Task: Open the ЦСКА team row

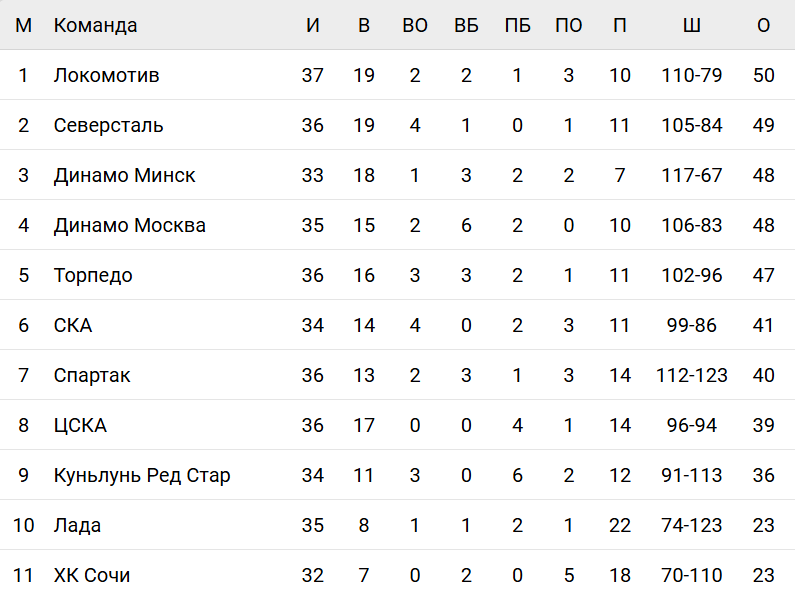Action: (80, 425)
